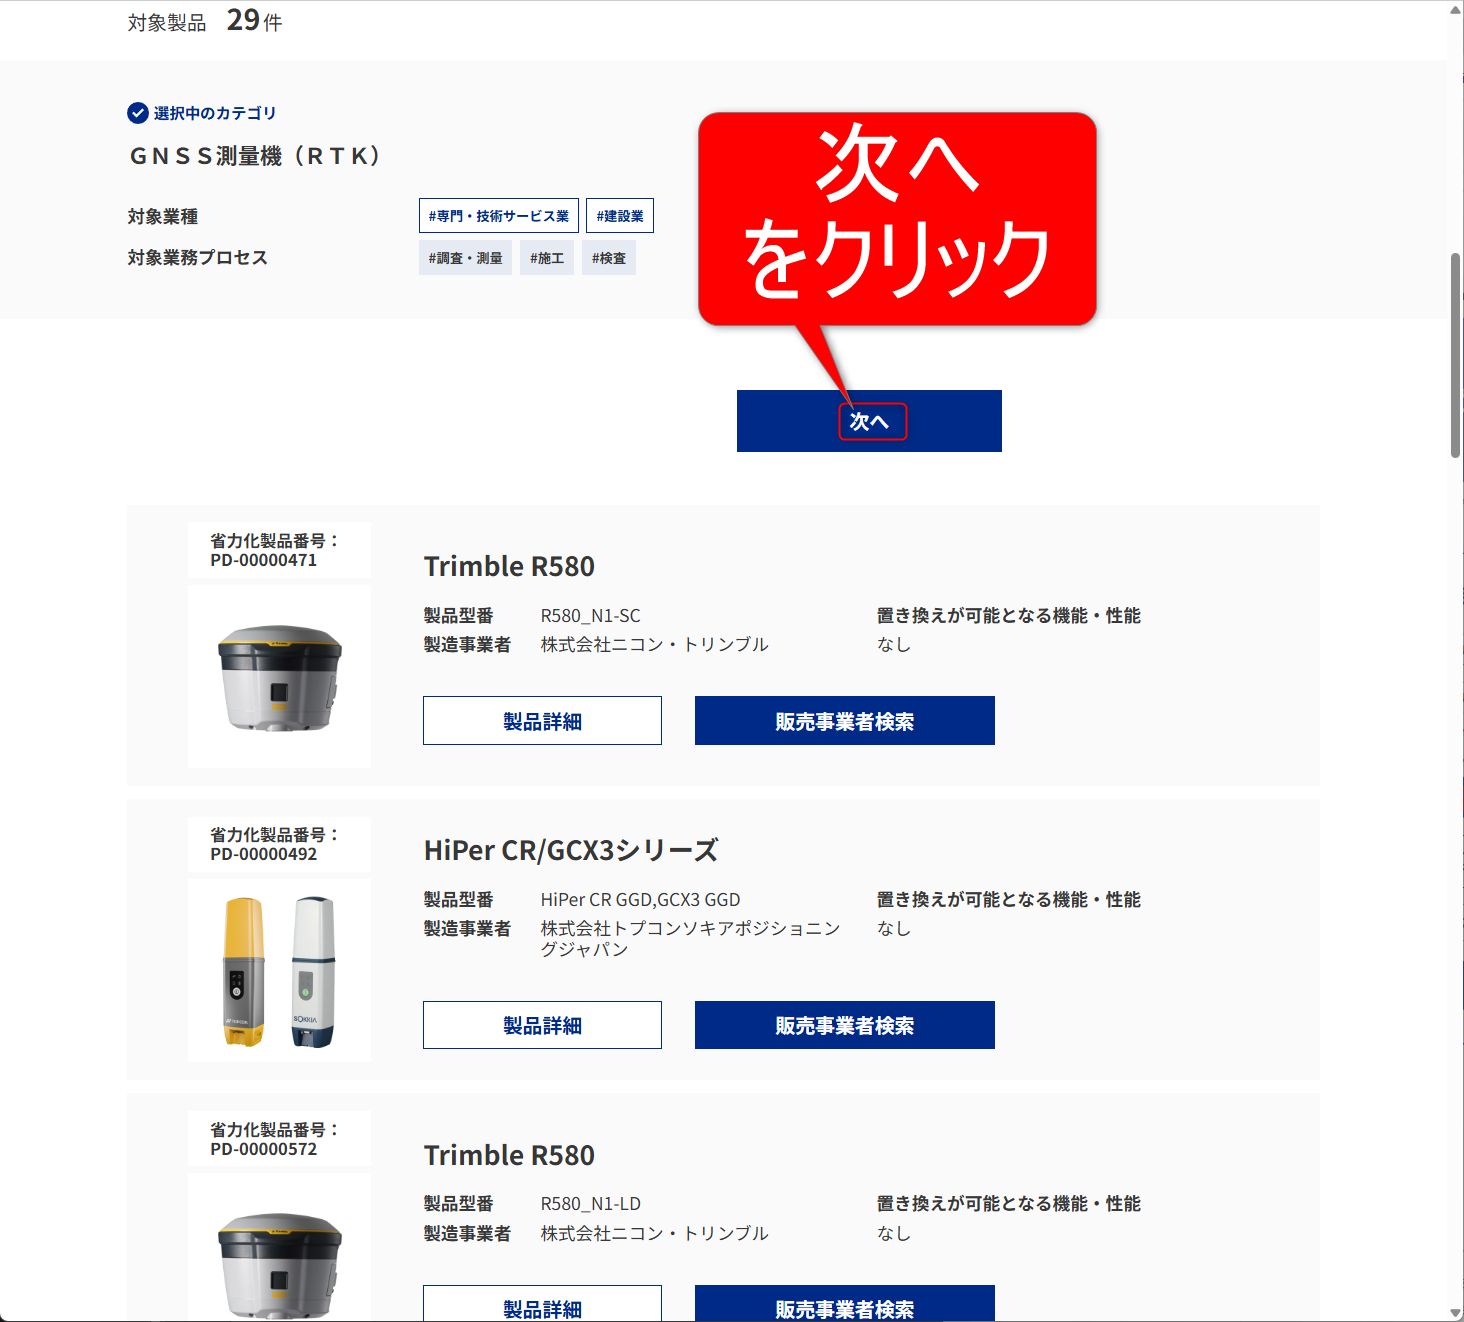Image resolution: width=1464 pixels, height=1322 pixels.
Task: Select the #建設業 industry tag
Action: click(620, 216)
